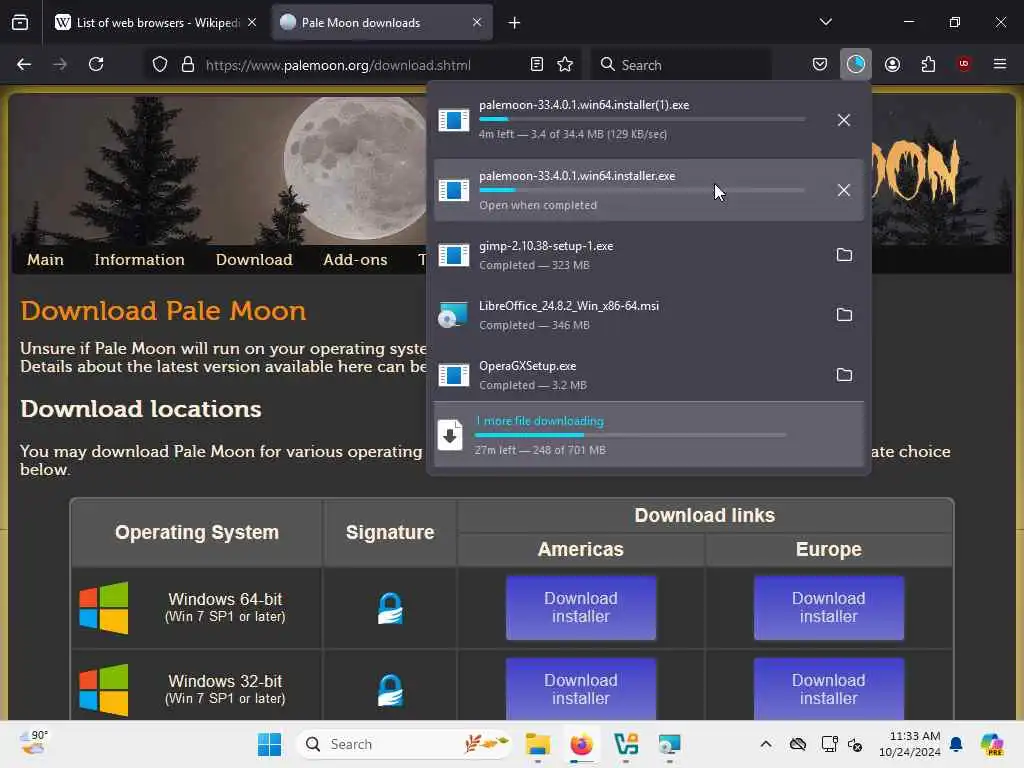
Task: Open a new tab with plus button
Action: pyautogui.click(x=514, y=23)
